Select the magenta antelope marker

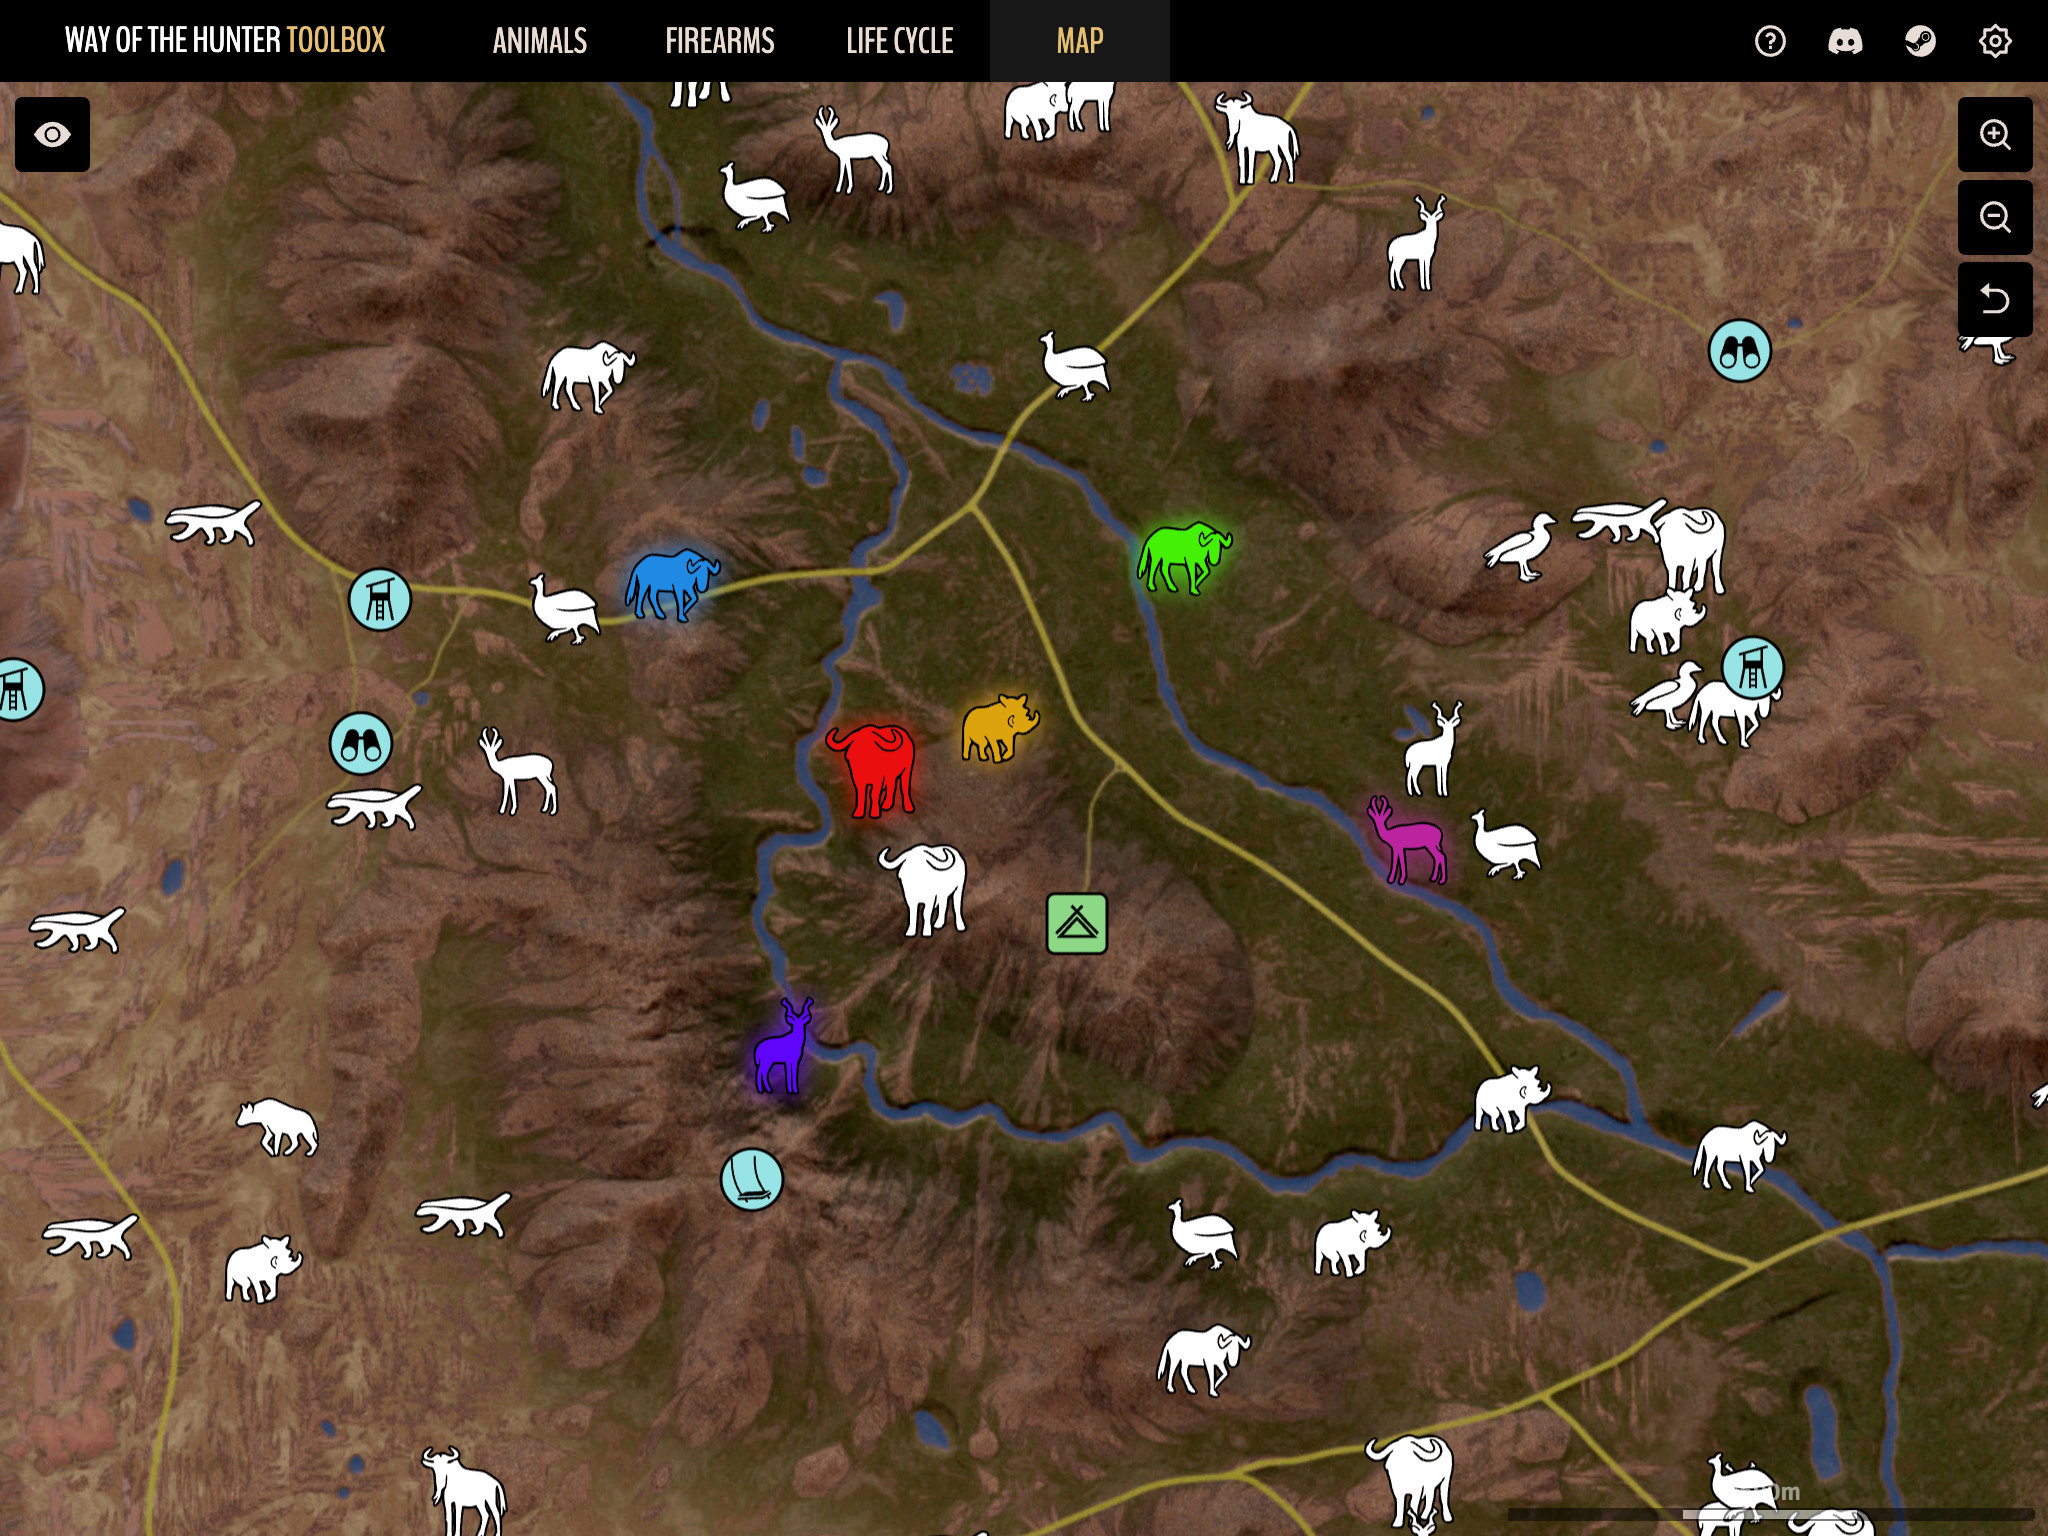(x=1407, y=842)
